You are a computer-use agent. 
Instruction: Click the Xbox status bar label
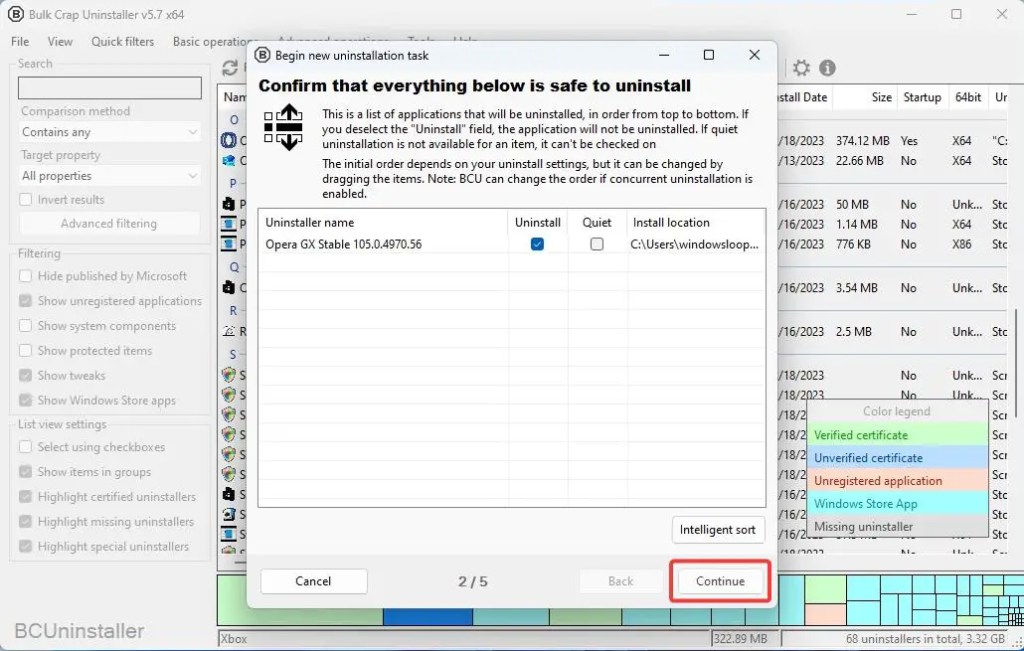pos(234,639)
